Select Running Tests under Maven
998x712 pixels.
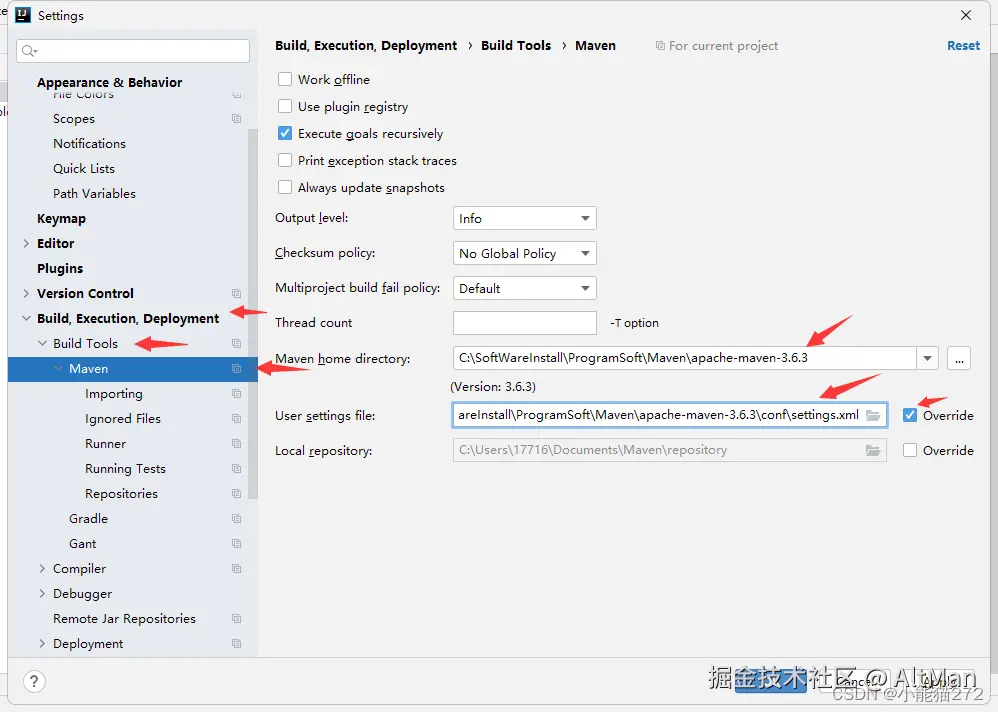pos(125,469)
